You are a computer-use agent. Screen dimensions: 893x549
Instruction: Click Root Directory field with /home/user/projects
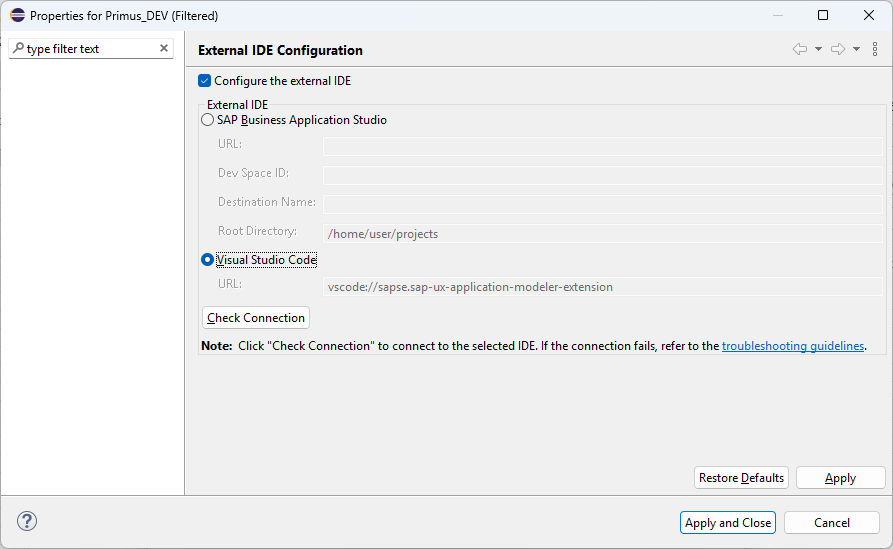click(x=603, y=233)
